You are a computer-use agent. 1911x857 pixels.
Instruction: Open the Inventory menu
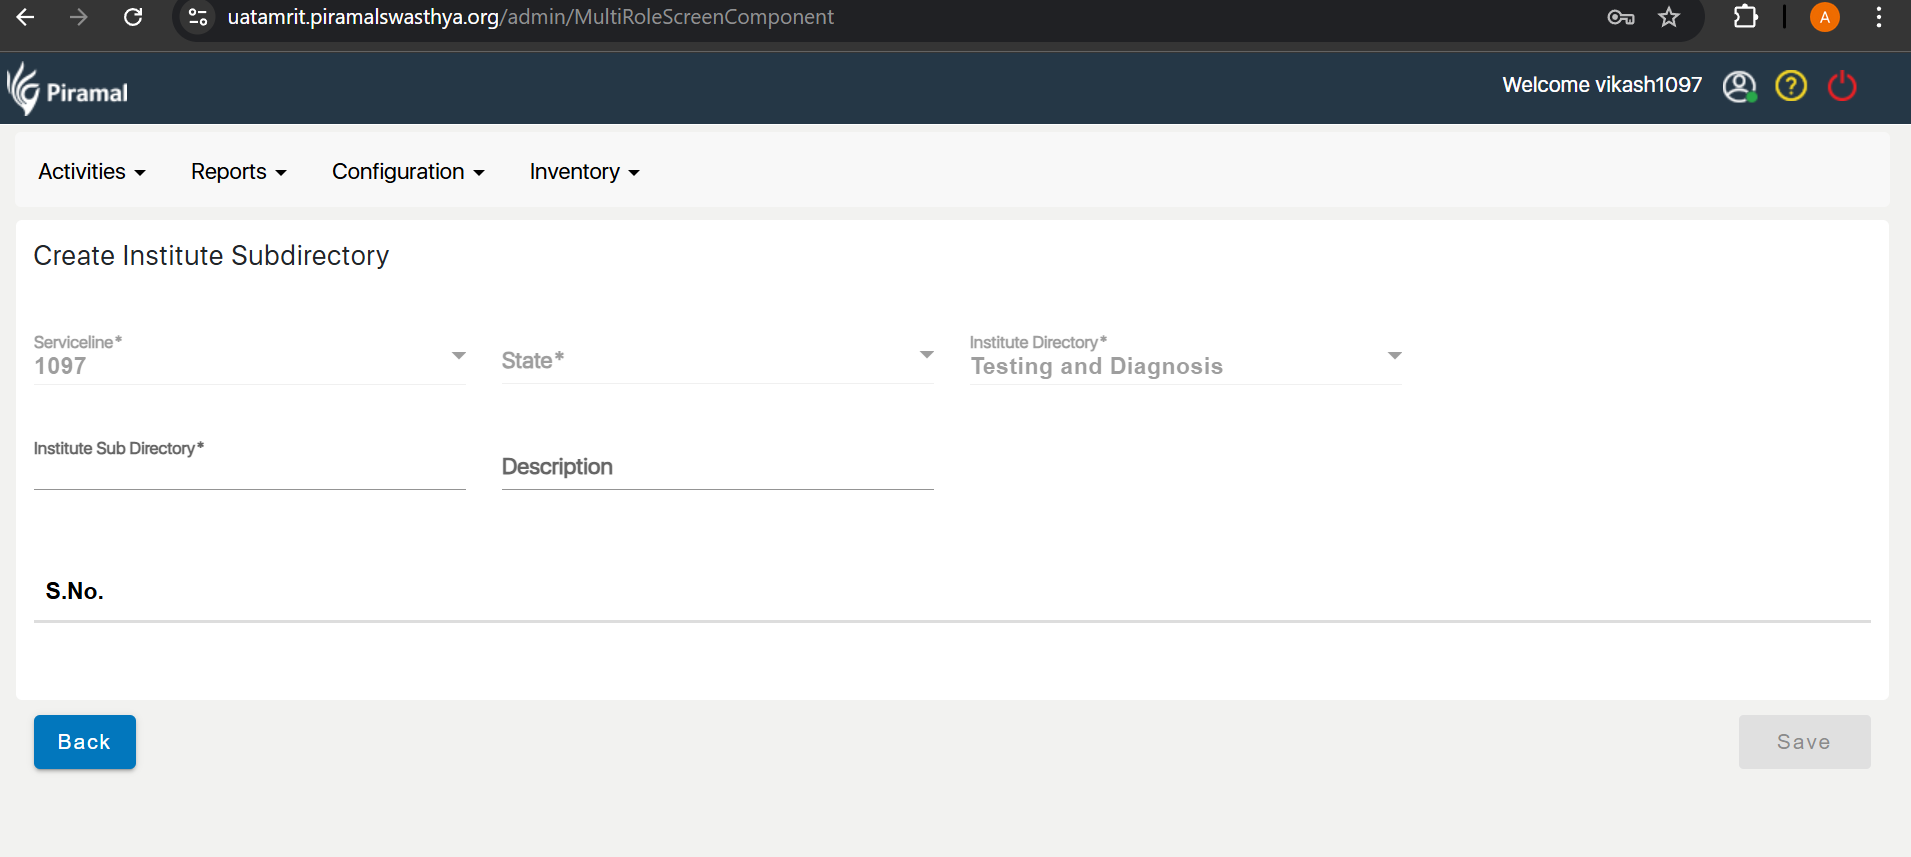[x=584, y=172]
